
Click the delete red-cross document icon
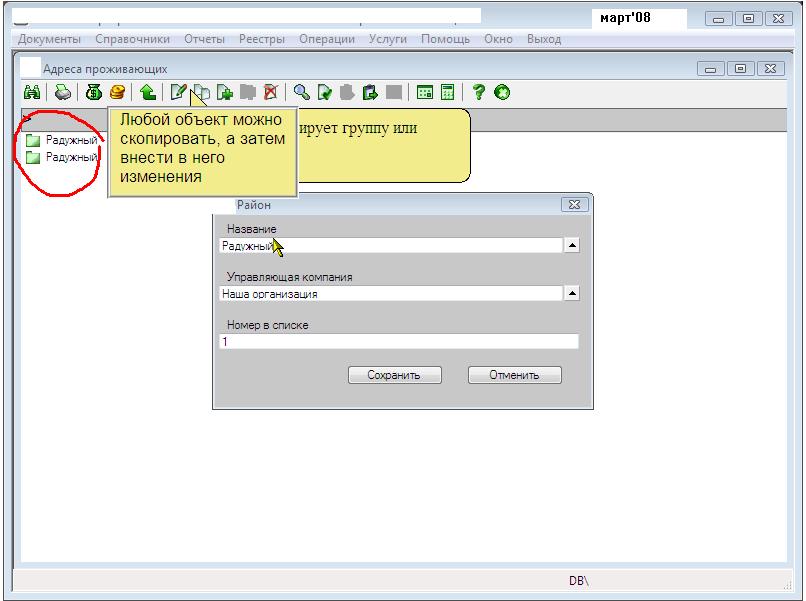[271, 93]
